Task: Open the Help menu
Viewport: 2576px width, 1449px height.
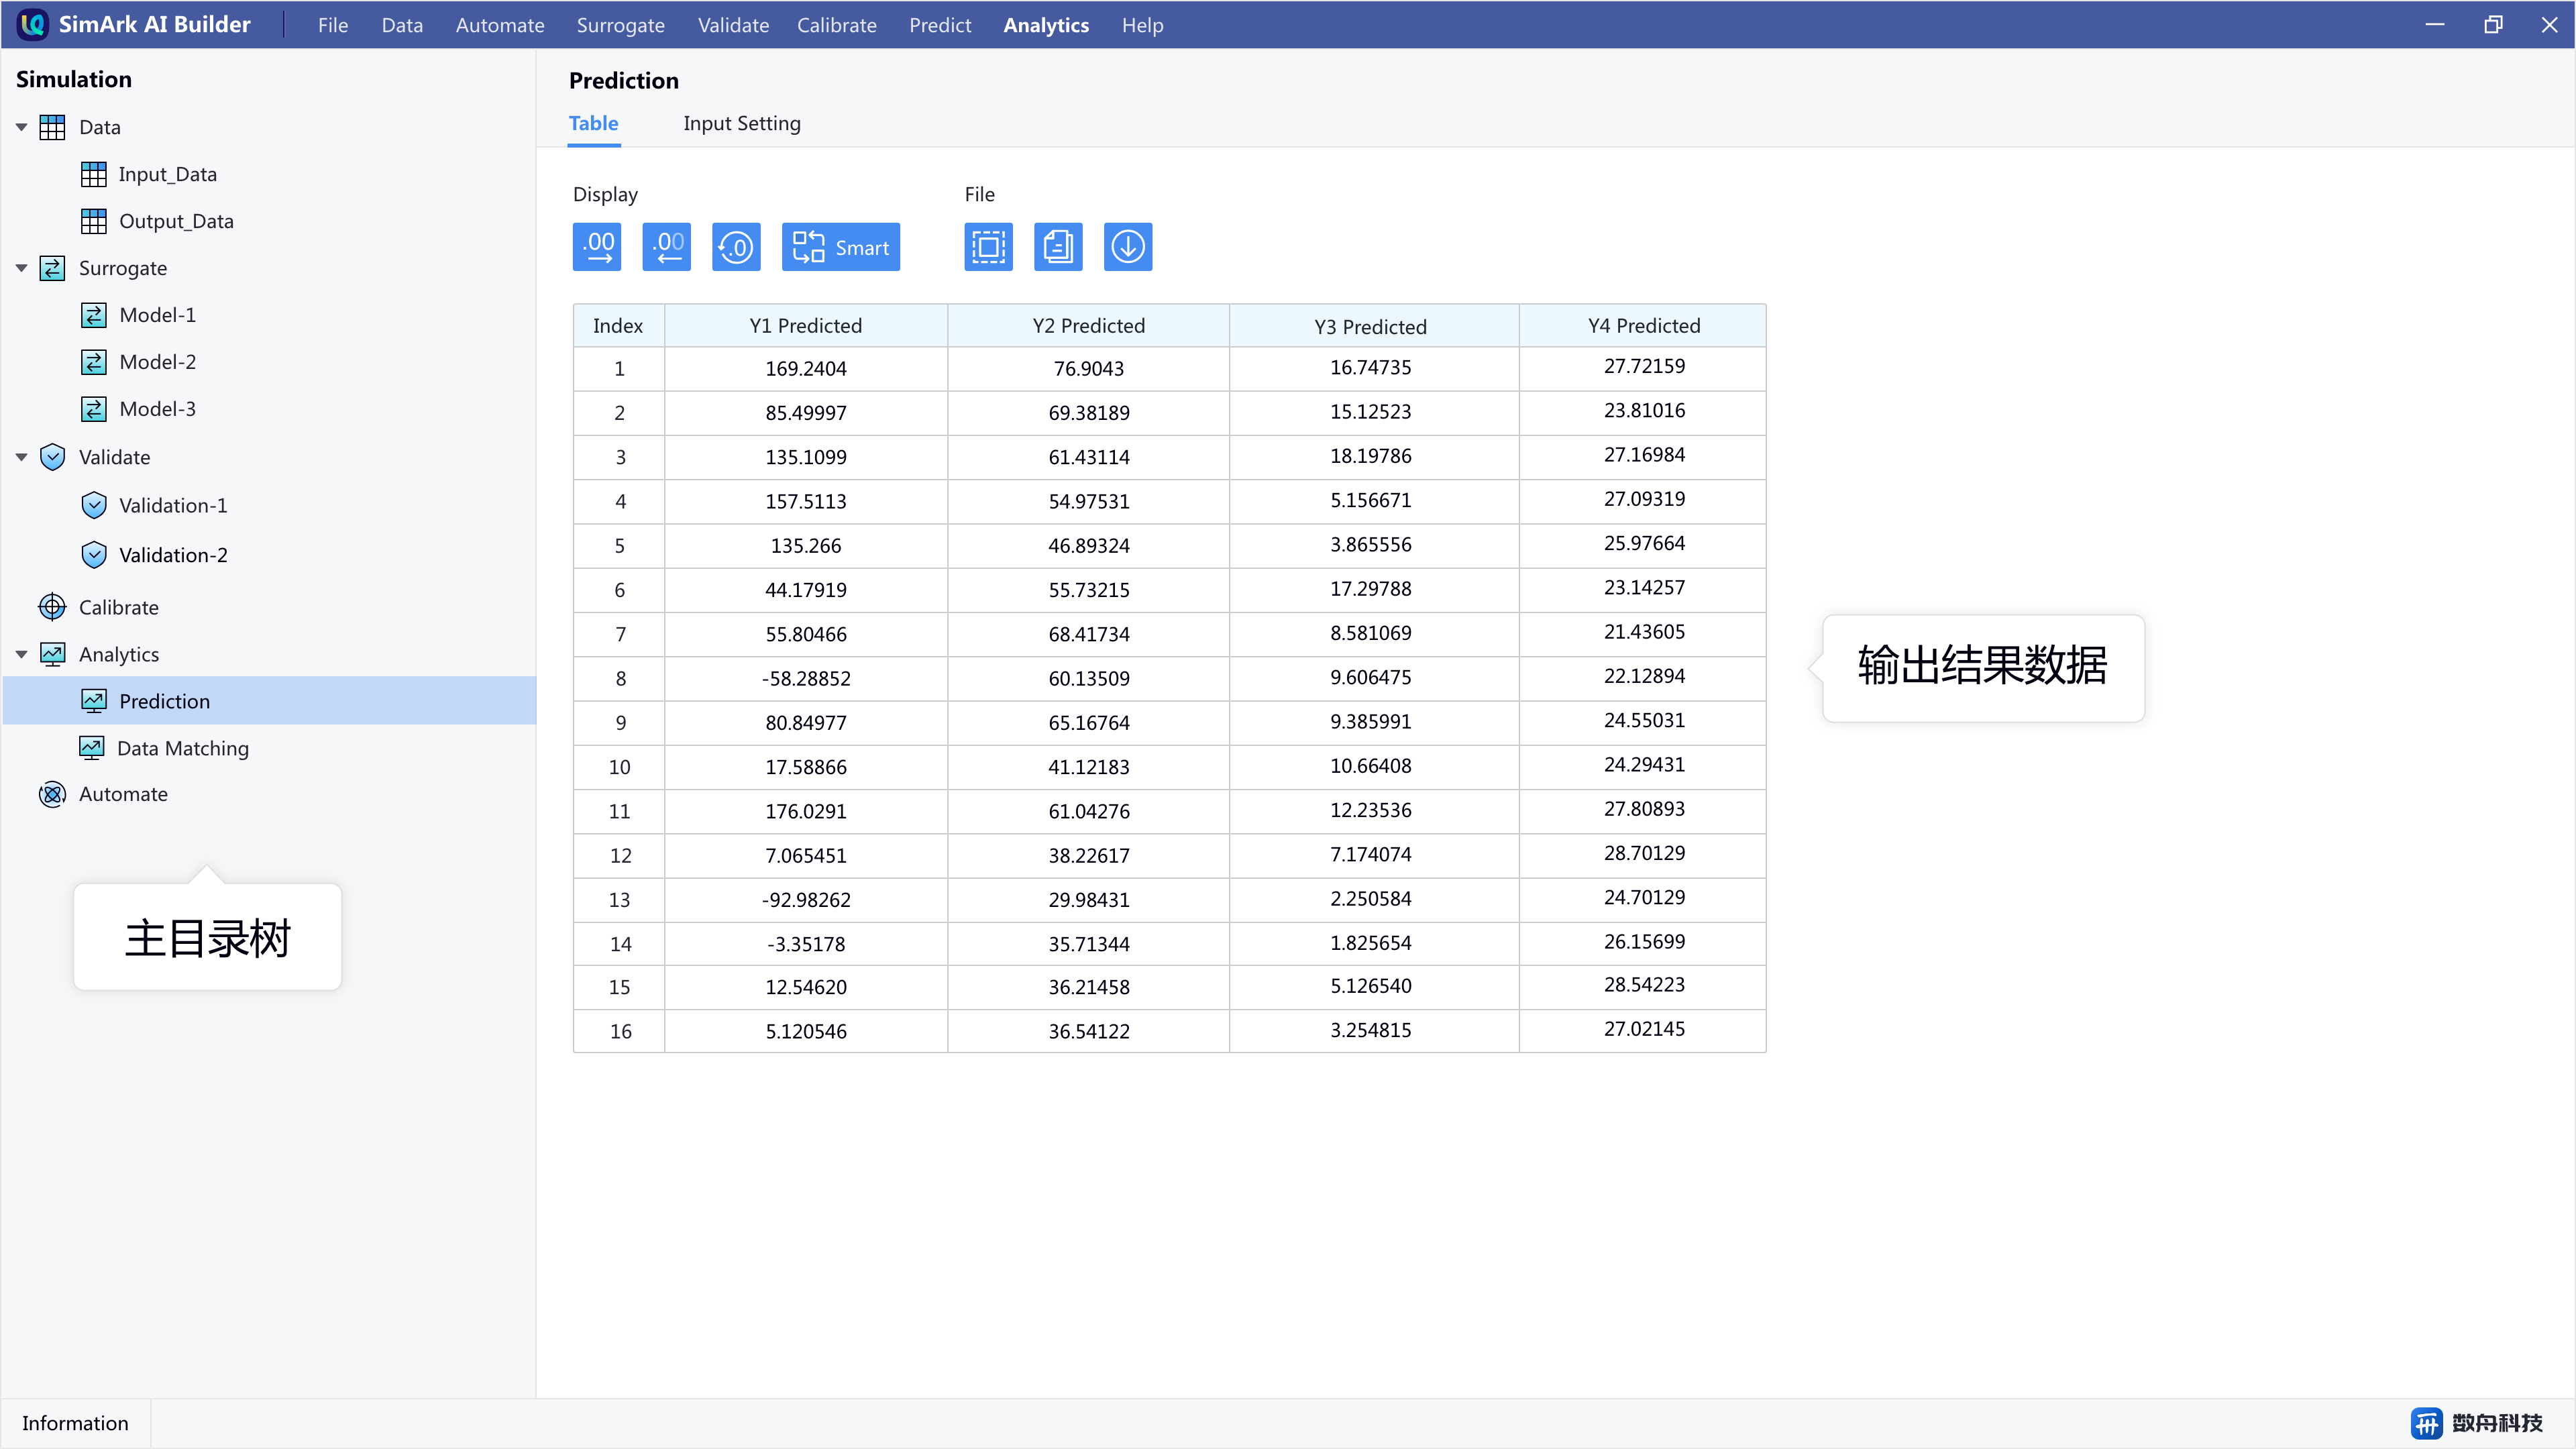Action: [x=1142, y=25]
